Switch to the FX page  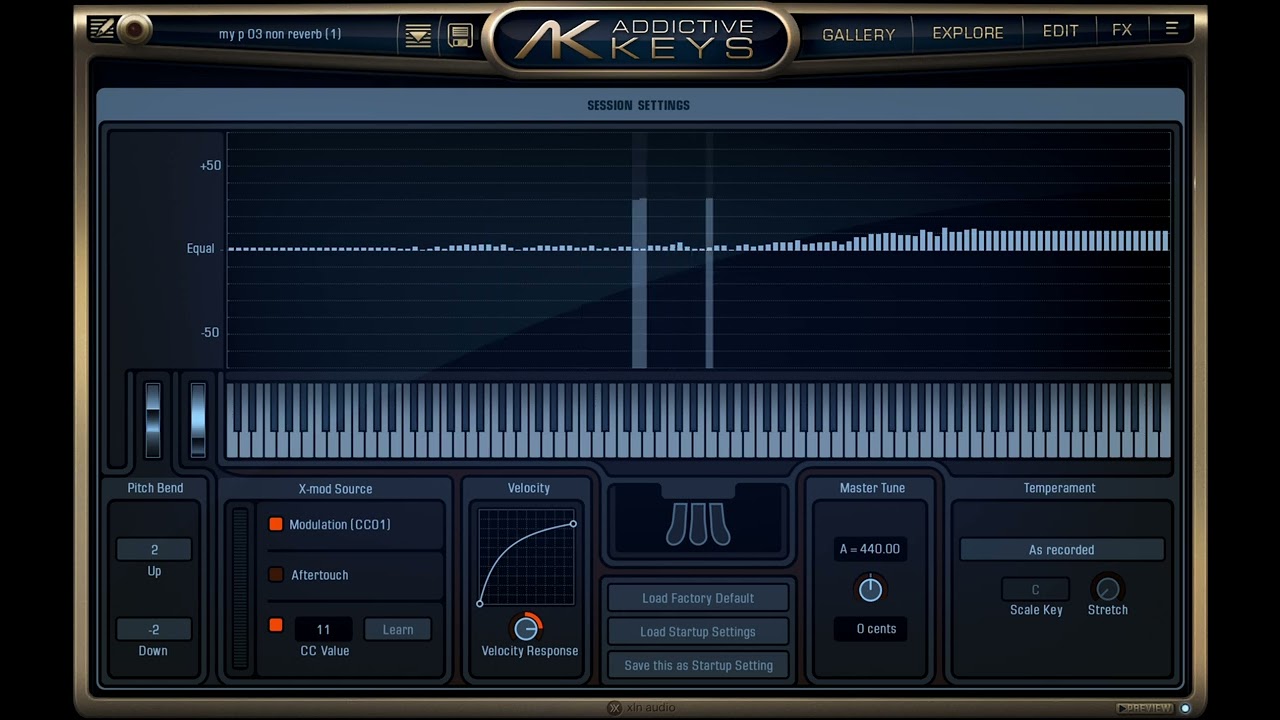point(1122,30)
